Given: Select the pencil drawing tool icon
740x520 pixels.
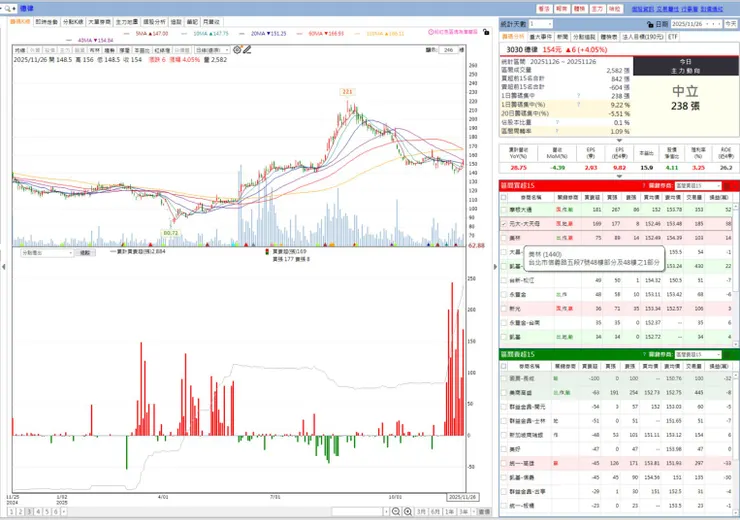Looking at the screenshot, I should (247, 50).
